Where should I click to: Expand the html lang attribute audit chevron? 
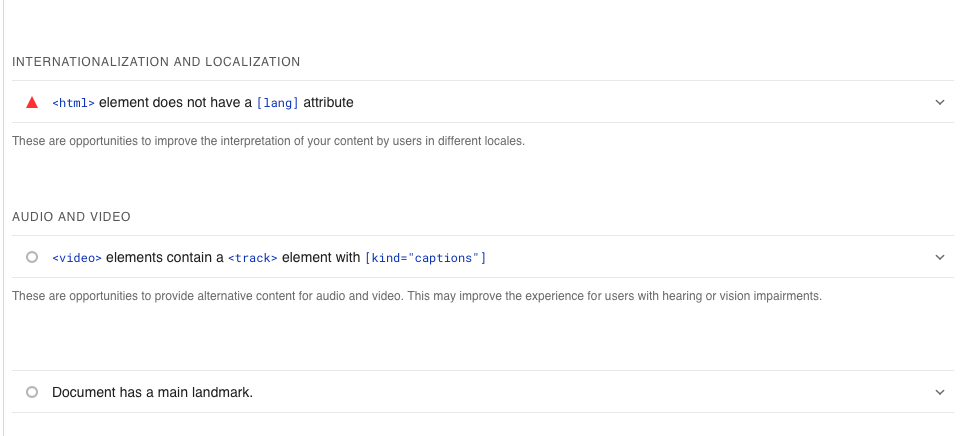pyautogui.click(x=939, y=102)
